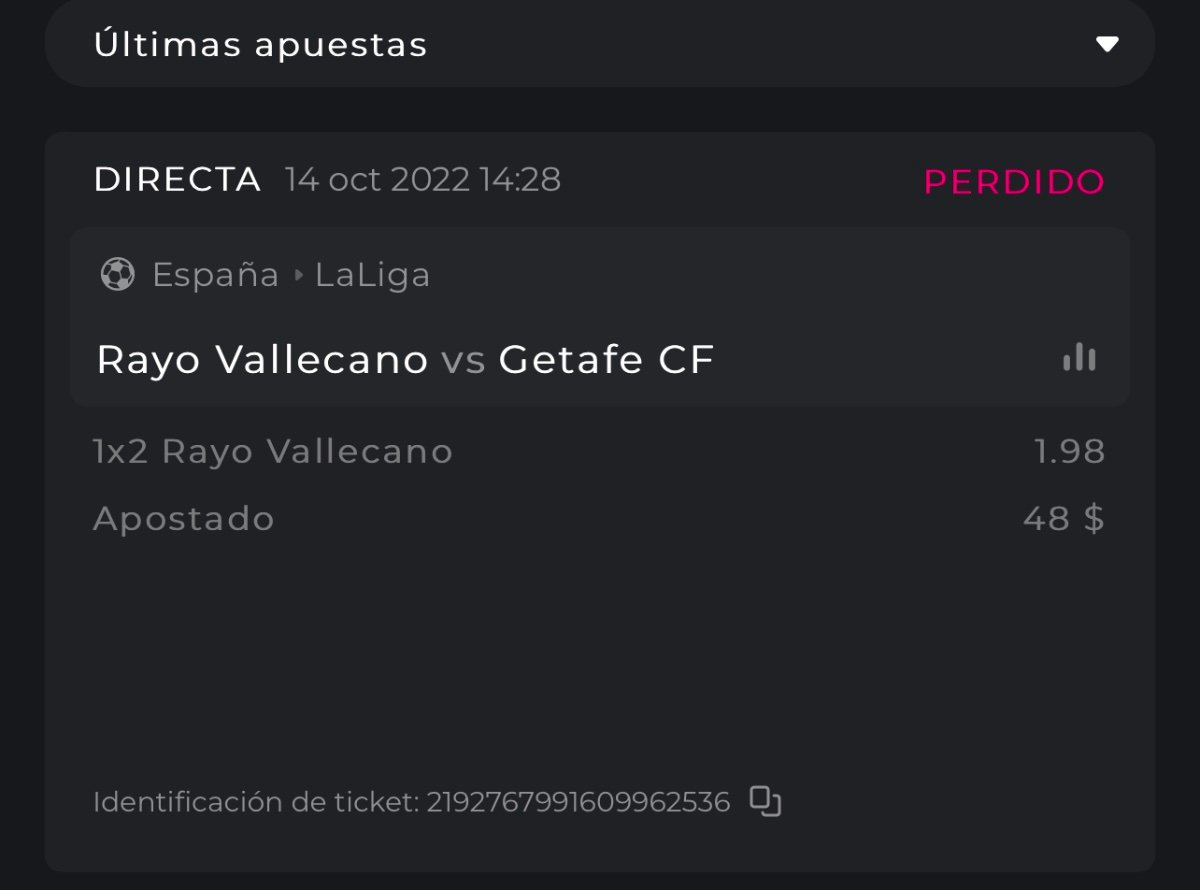Open the match statistics bar chart icon

[x=1079, y=358]
